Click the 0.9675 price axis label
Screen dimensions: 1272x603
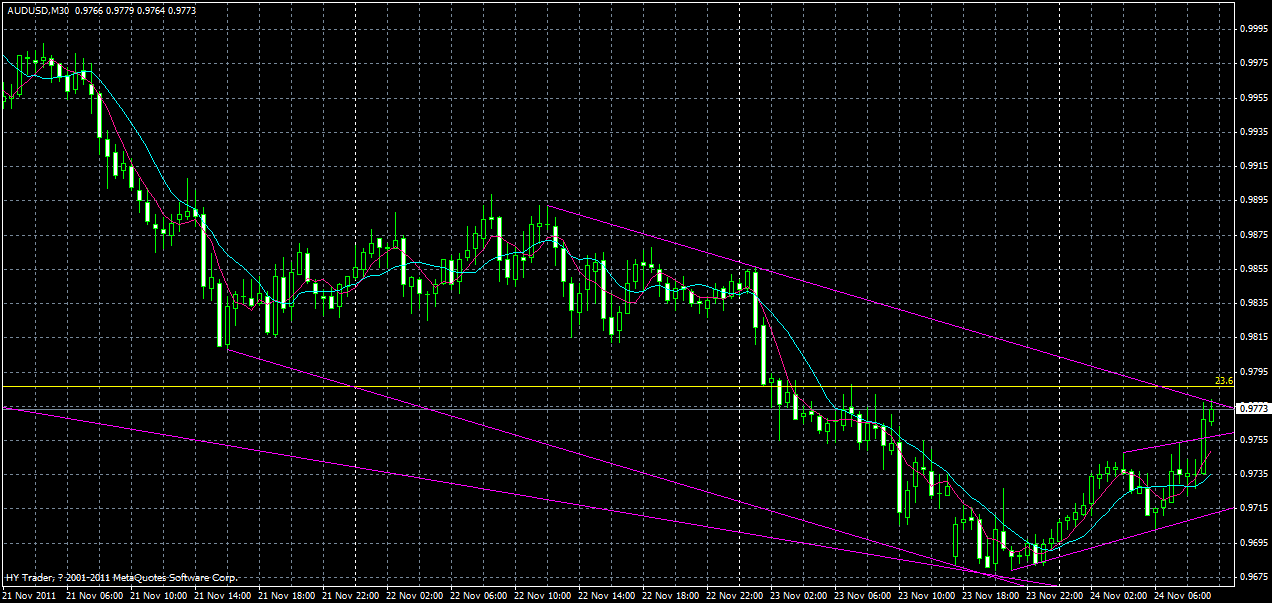pyautogui.click(x=1254, y=577)
